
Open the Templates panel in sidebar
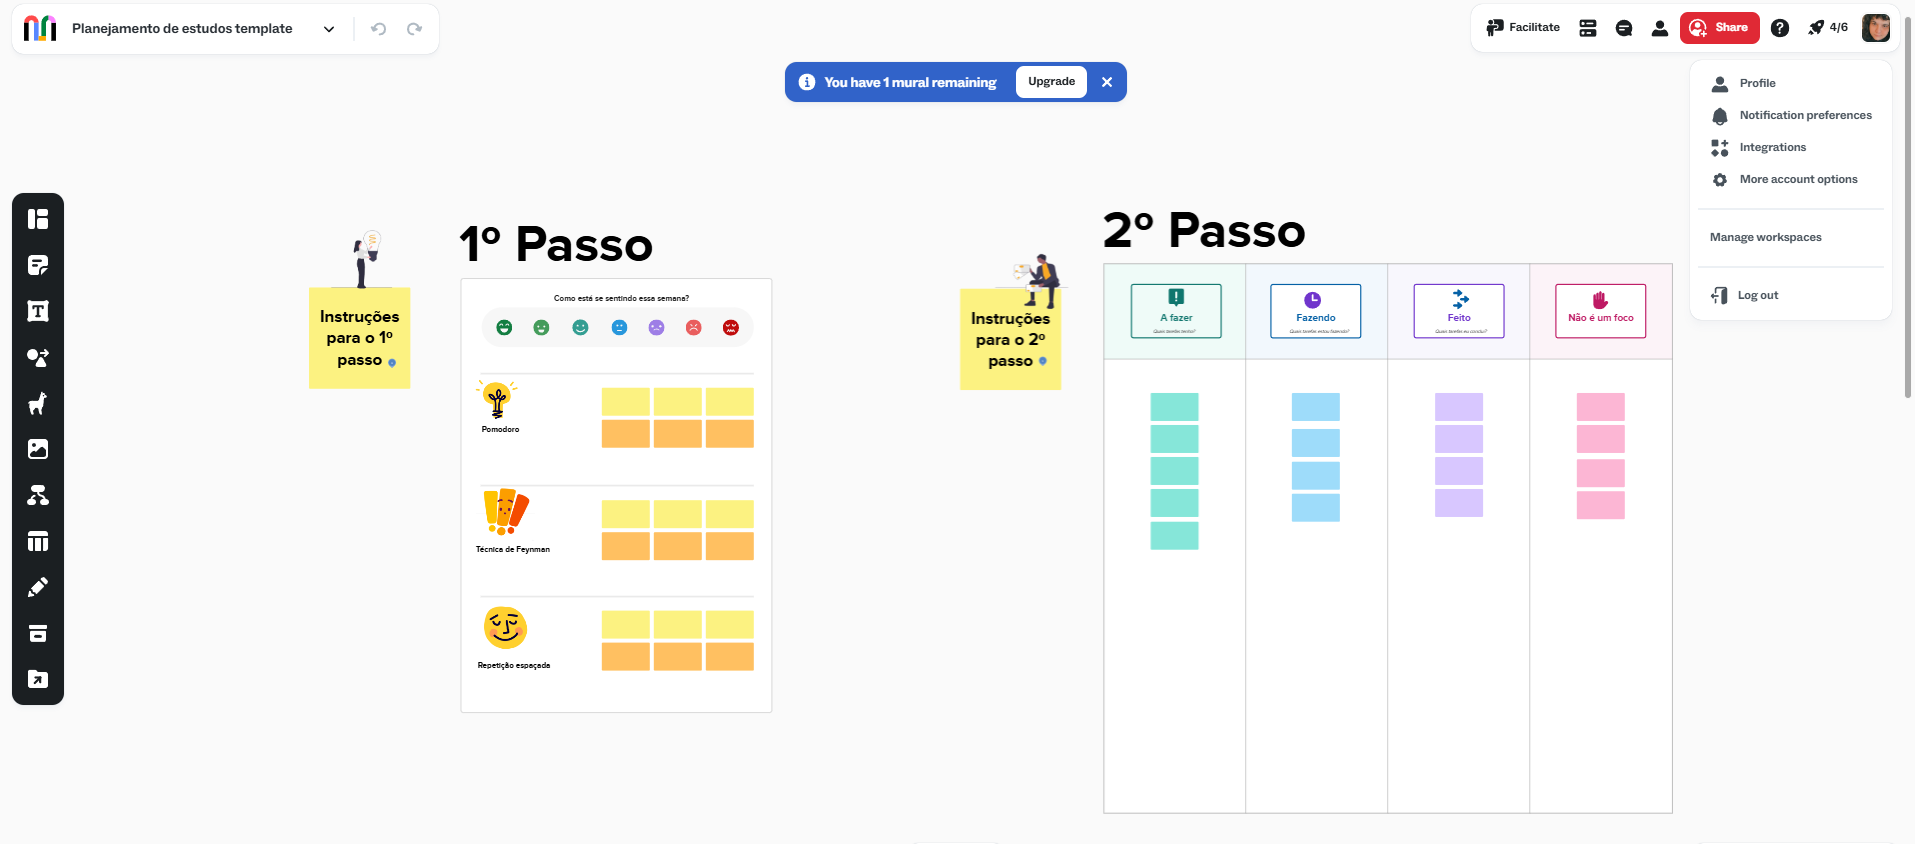click(38, 219)
